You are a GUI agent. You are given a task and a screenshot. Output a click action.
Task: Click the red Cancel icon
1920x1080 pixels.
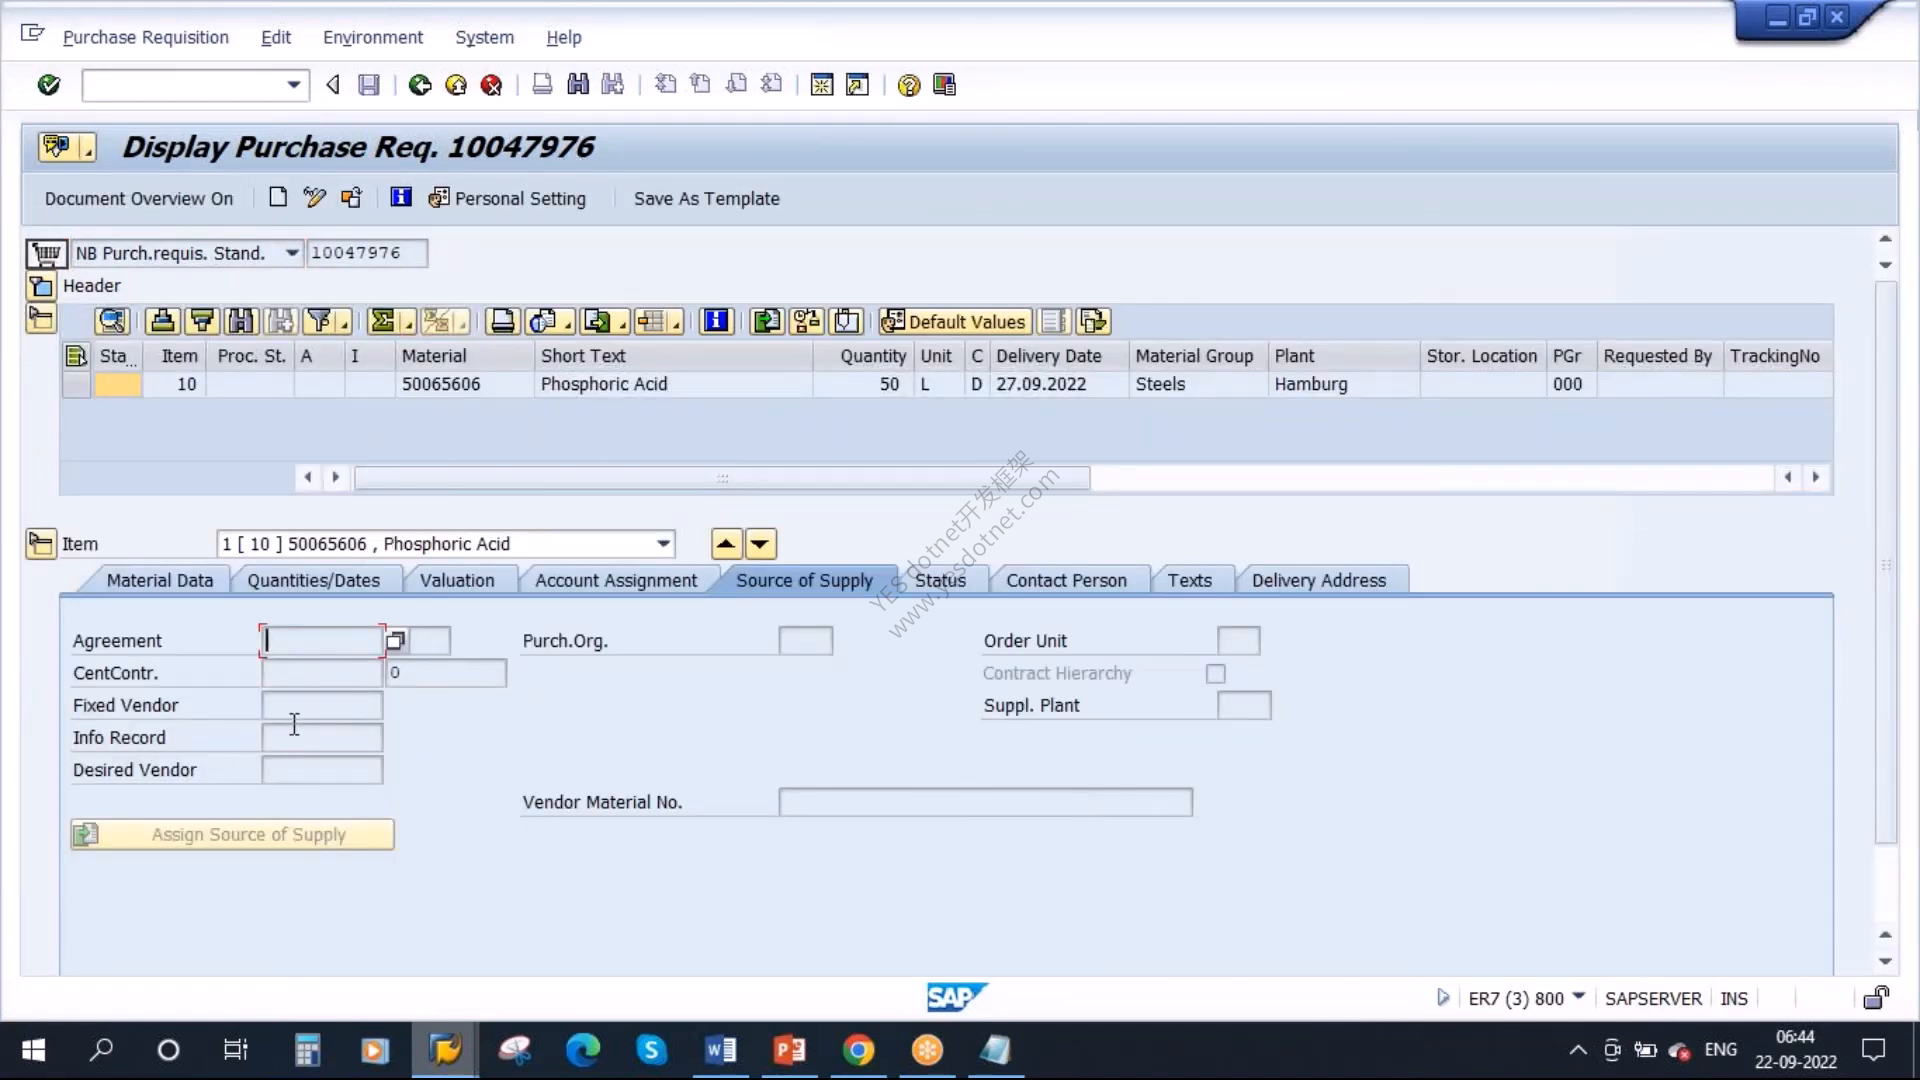[x=491, y=85]
